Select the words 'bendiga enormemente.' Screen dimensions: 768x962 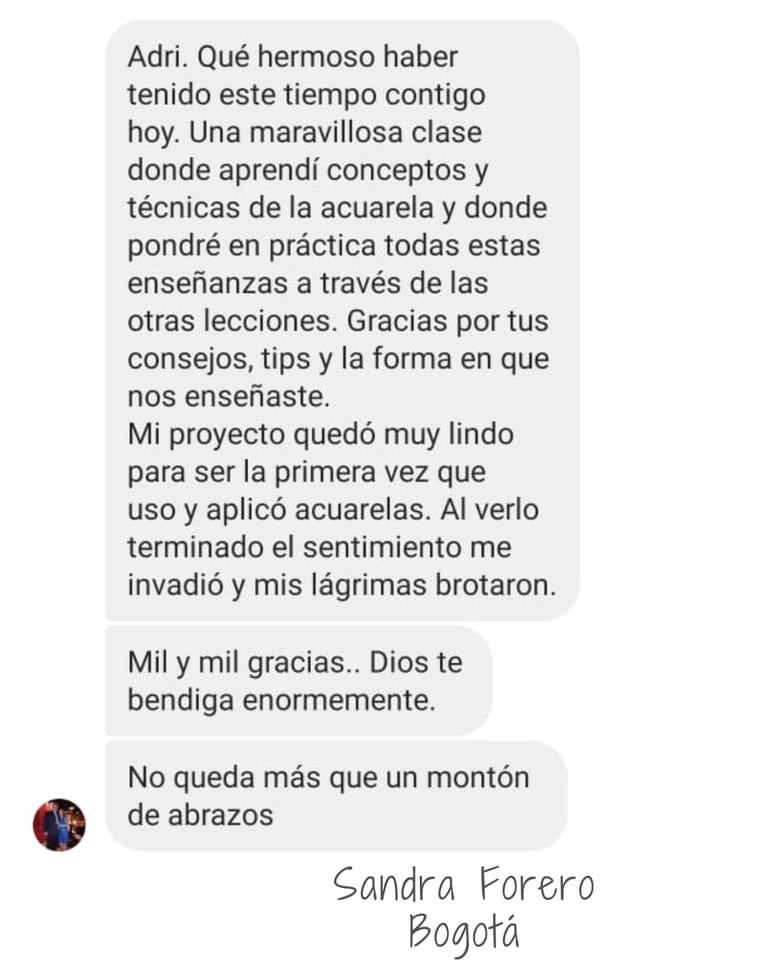pos(282,701)
